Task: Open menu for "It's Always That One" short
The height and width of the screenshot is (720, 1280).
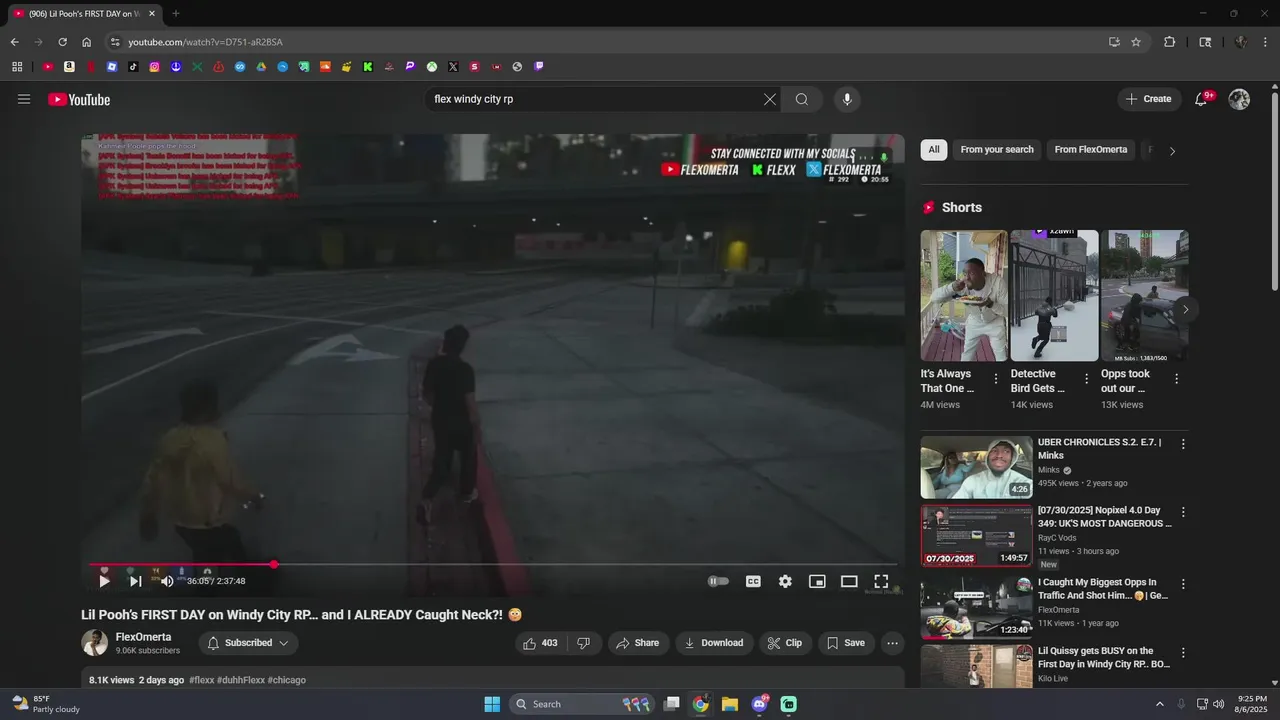Action: [x=995, y=379]
